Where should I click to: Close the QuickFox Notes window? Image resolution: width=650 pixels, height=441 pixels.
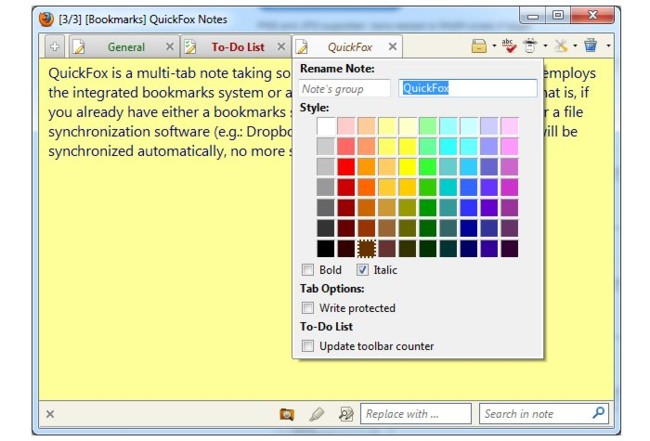(x=593, y=16)
